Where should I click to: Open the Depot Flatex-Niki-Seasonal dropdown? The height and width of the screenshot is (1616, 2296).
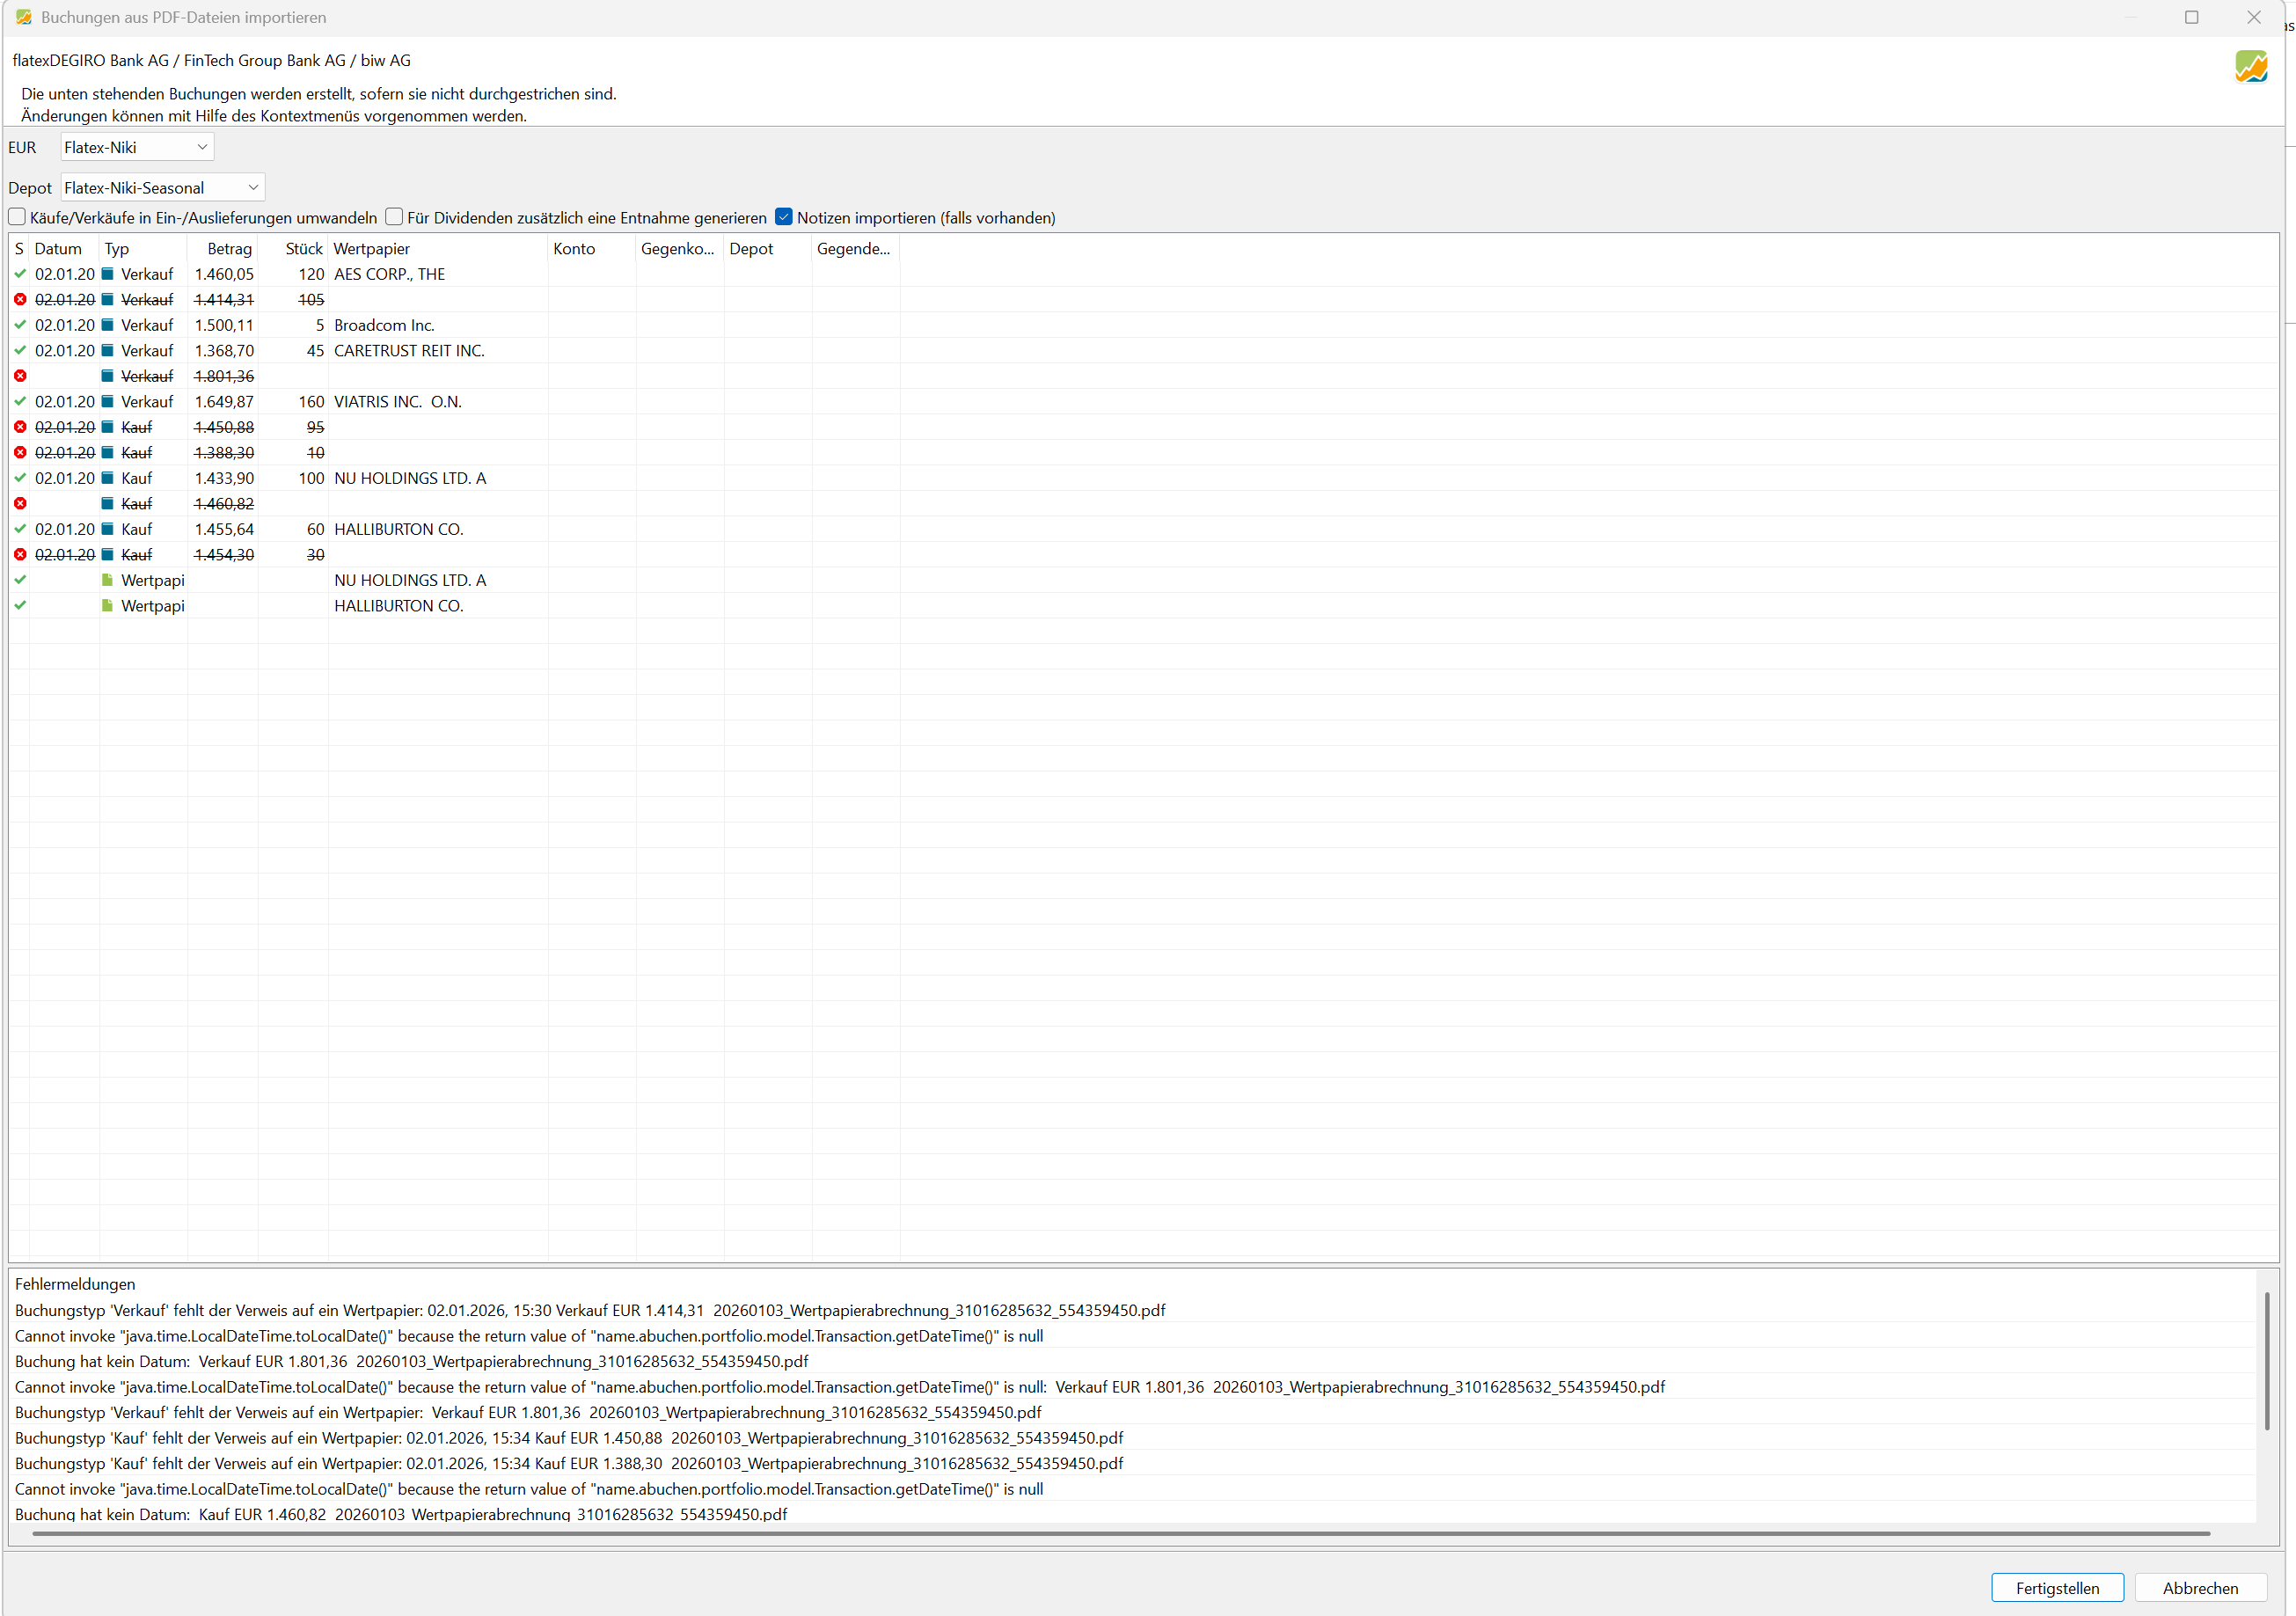click(x=162, y=188)
